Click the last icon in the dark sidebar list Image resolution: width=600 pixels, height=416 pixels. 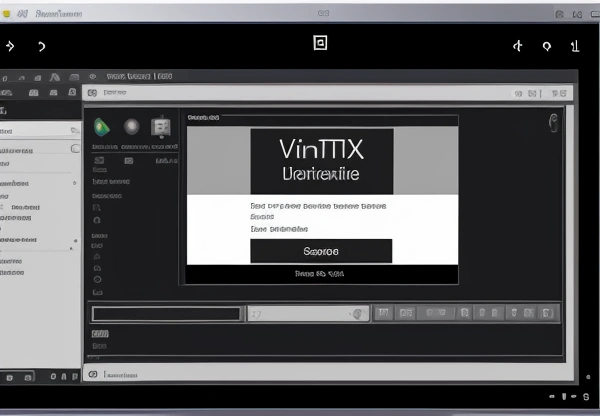(98, 292)
